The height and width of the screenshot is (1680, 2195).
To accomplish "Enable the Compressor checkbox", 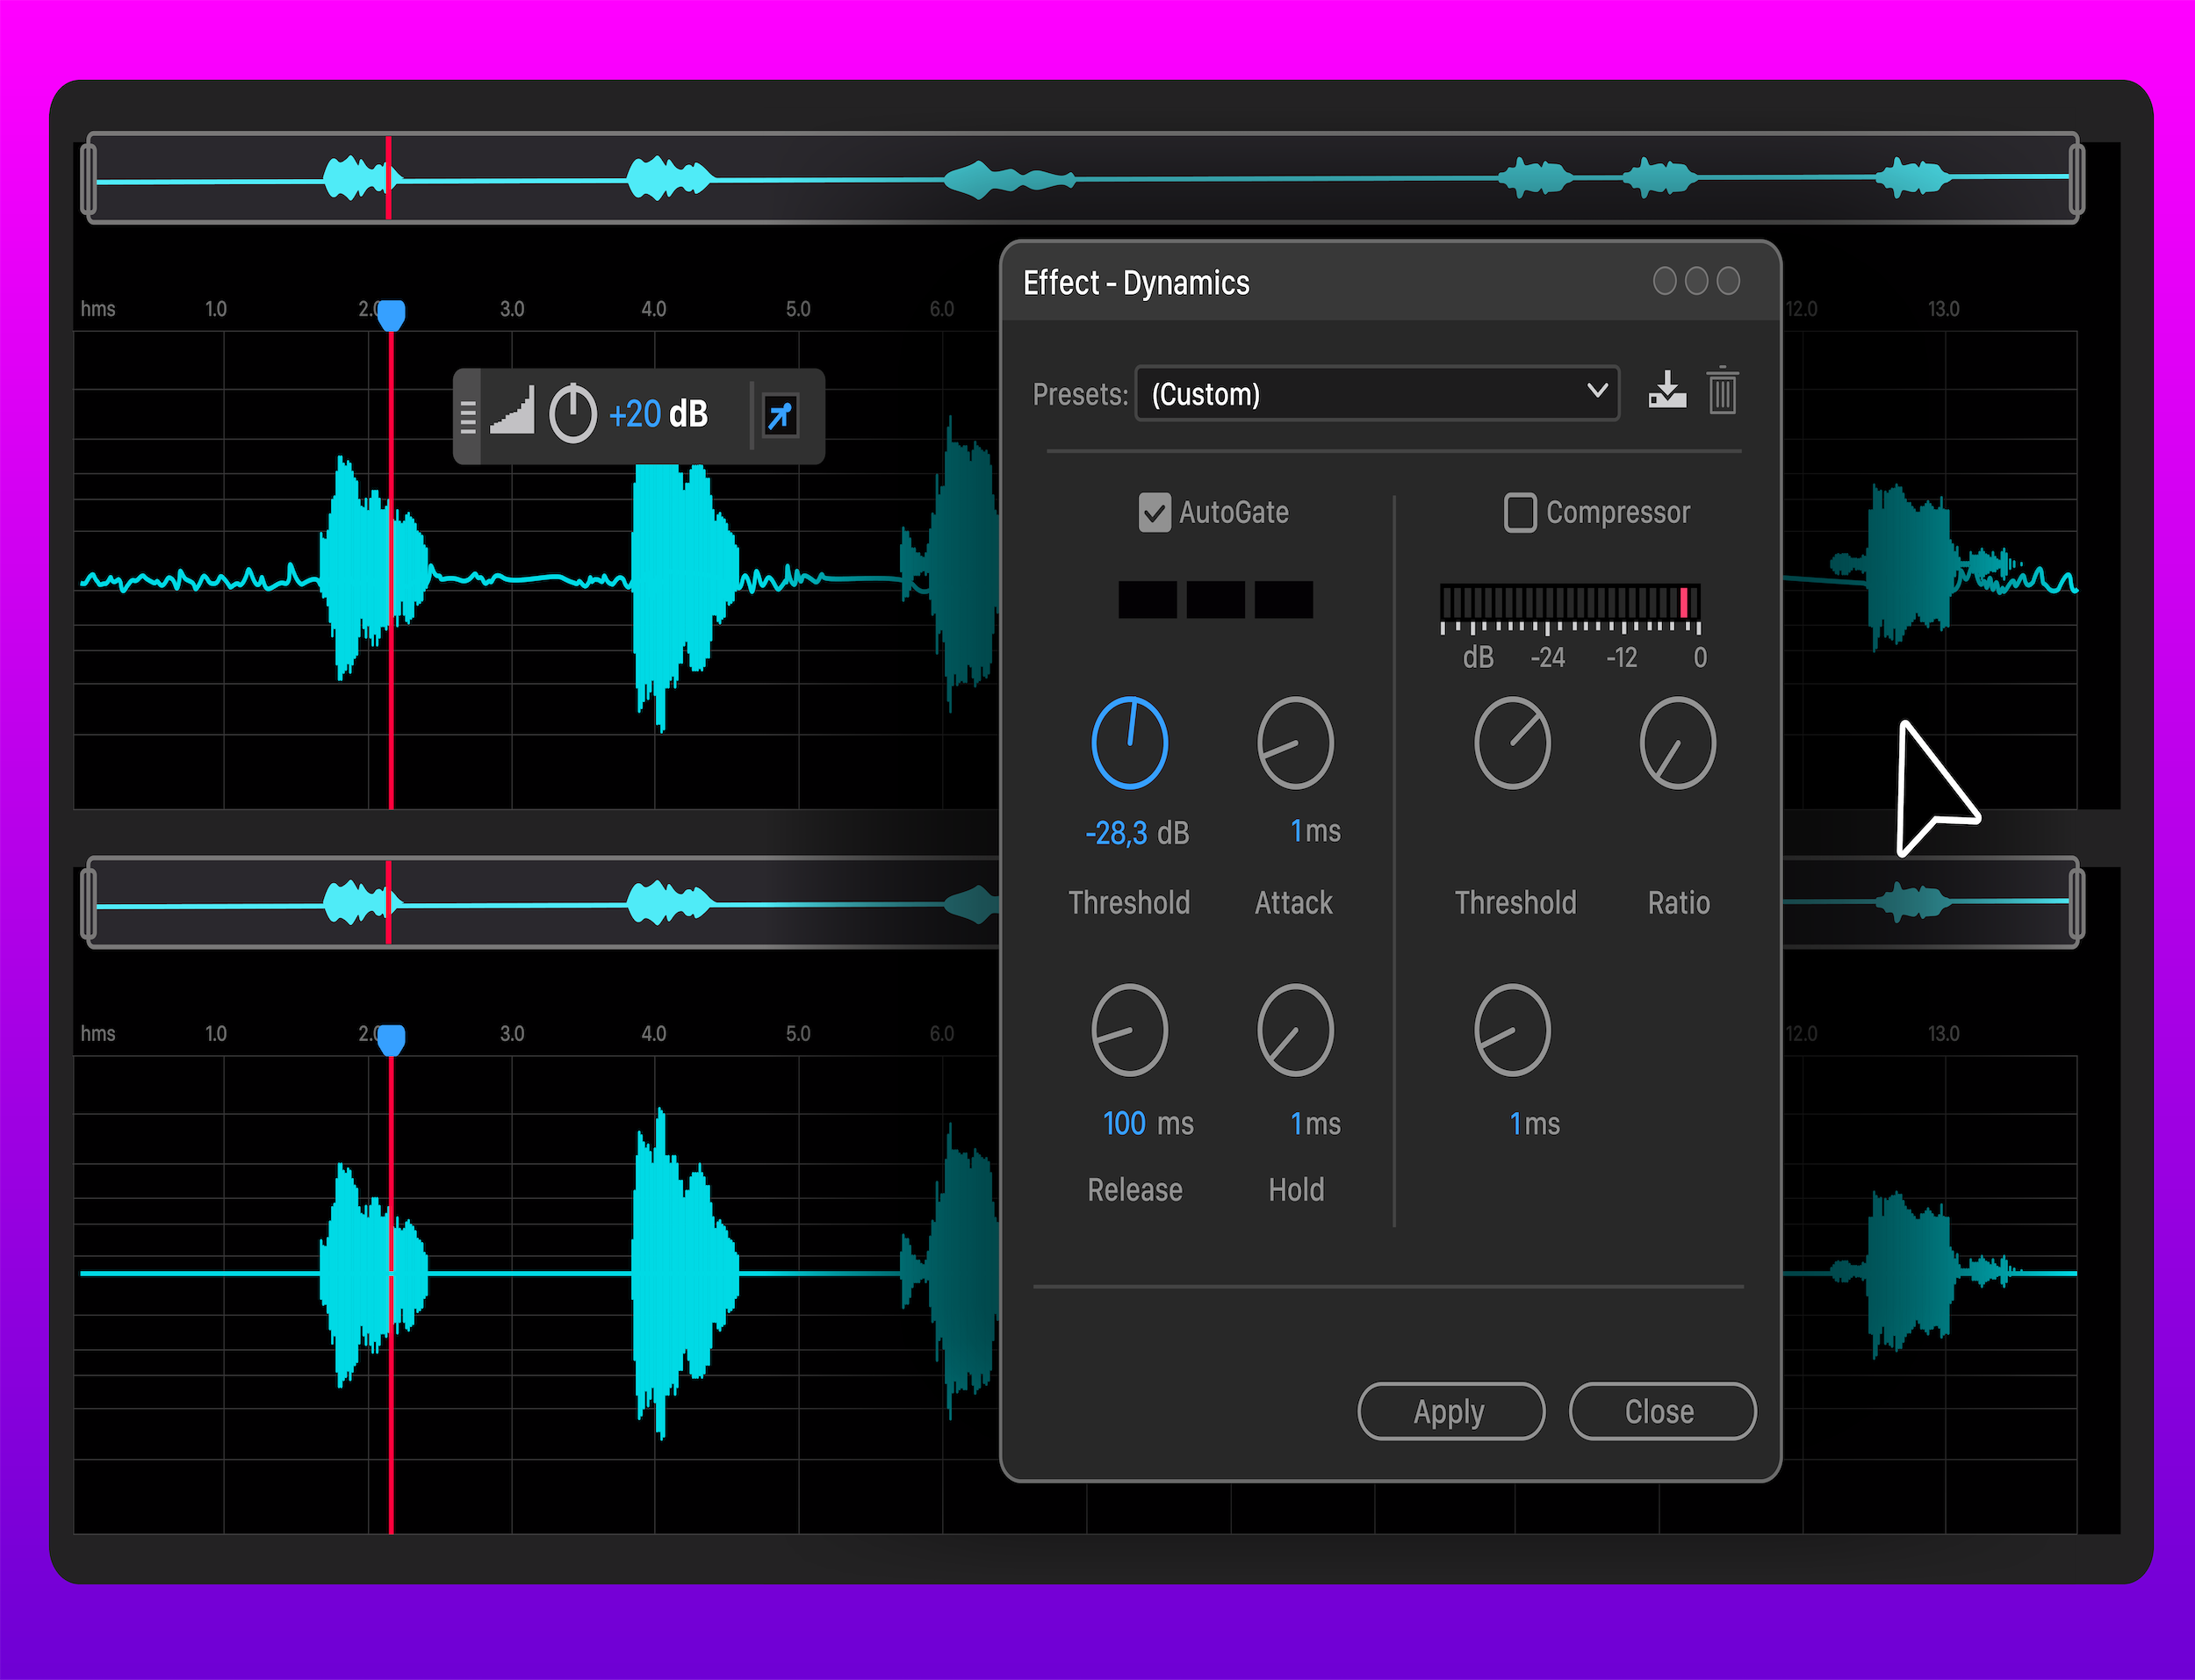I will pyautogui.click(x=1520, y=513).
